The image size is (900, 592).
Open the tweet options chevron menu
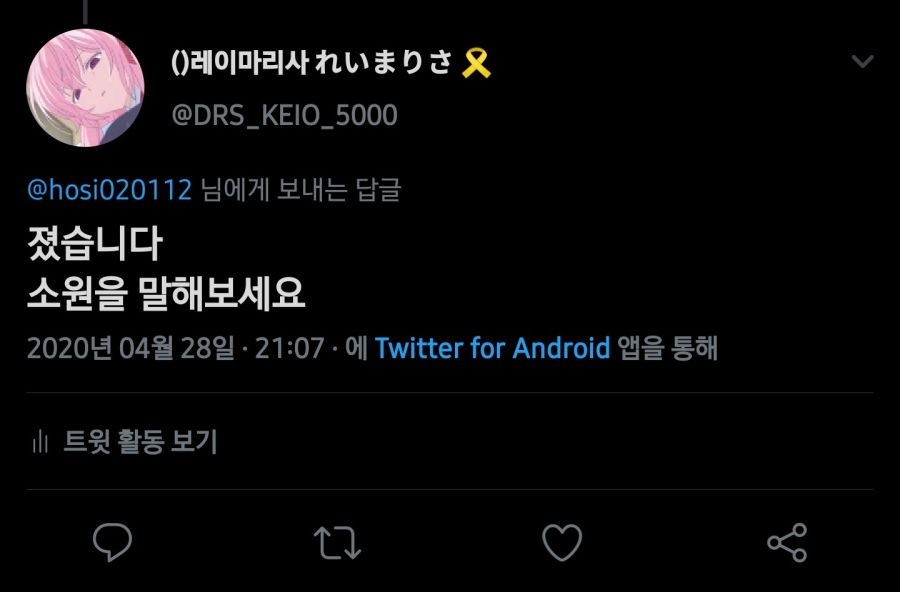click(862, 61)
